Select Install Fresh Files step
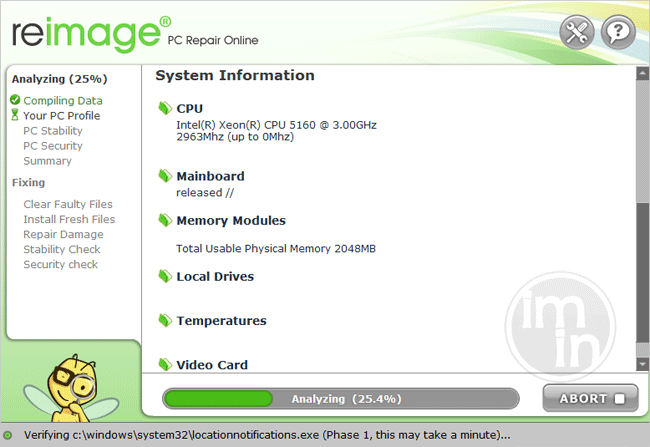Image resolution: width=650 pixels, height=447 pixels. coord(69,219)
